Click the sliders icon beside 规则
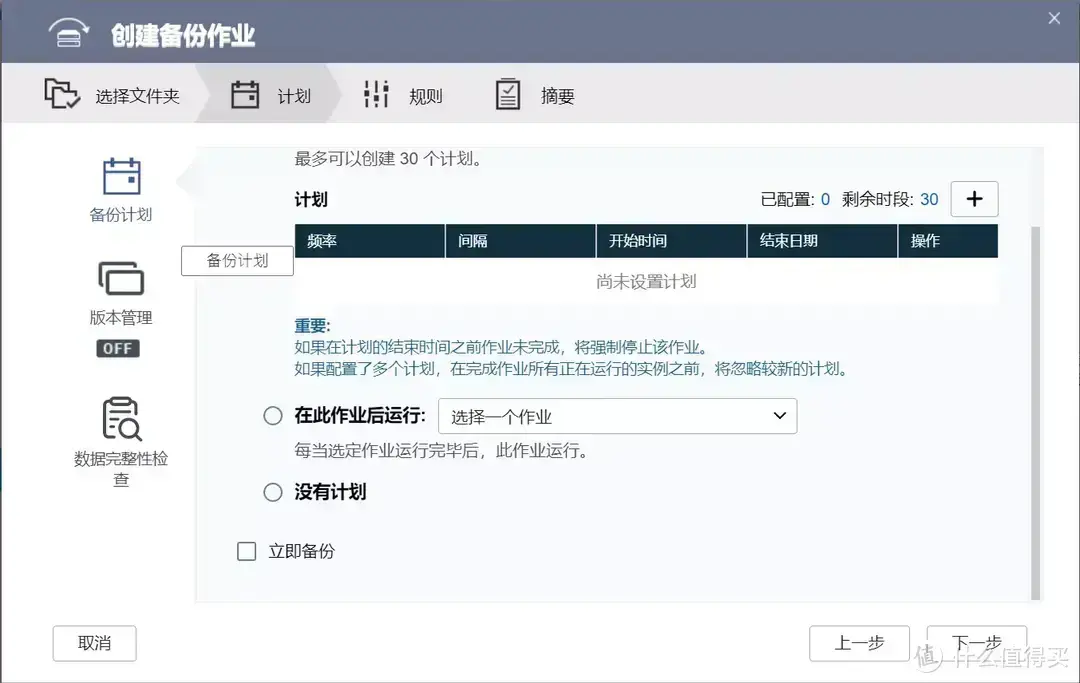 375,93
